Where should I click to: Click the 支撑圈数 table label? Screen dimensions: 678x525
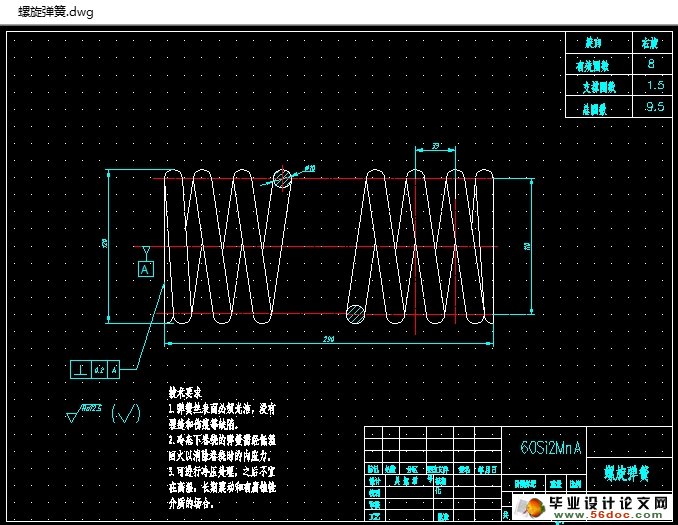coord(599,87)
